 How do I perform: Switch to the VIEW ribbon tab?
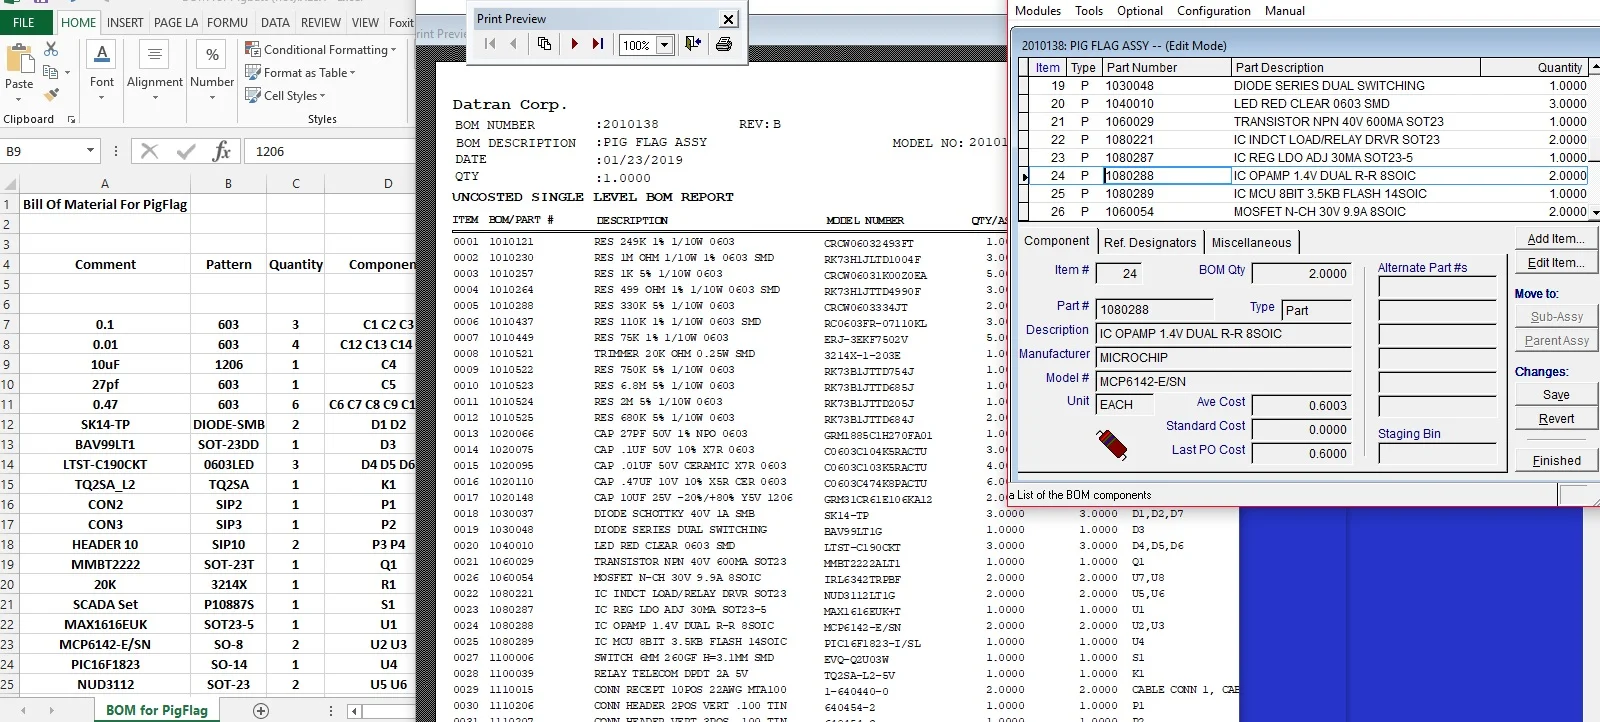365,22
